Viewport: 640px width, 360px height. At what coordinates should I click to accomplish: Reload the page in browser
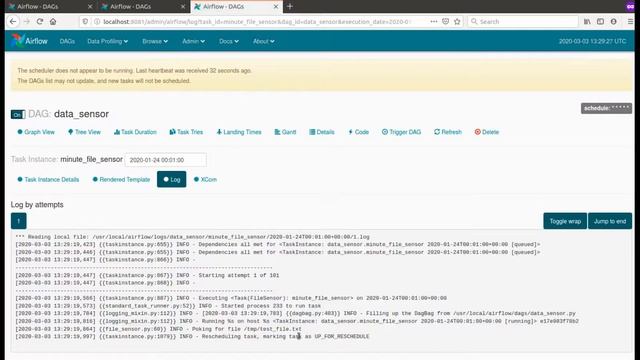tap(40, 22)
